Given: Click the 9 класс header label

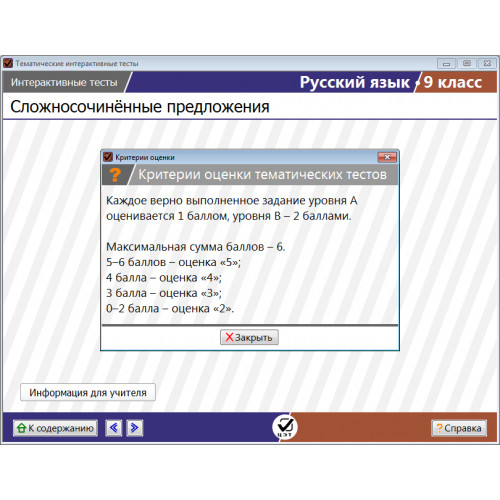Looking at the screenshot, I should [453, 82].
